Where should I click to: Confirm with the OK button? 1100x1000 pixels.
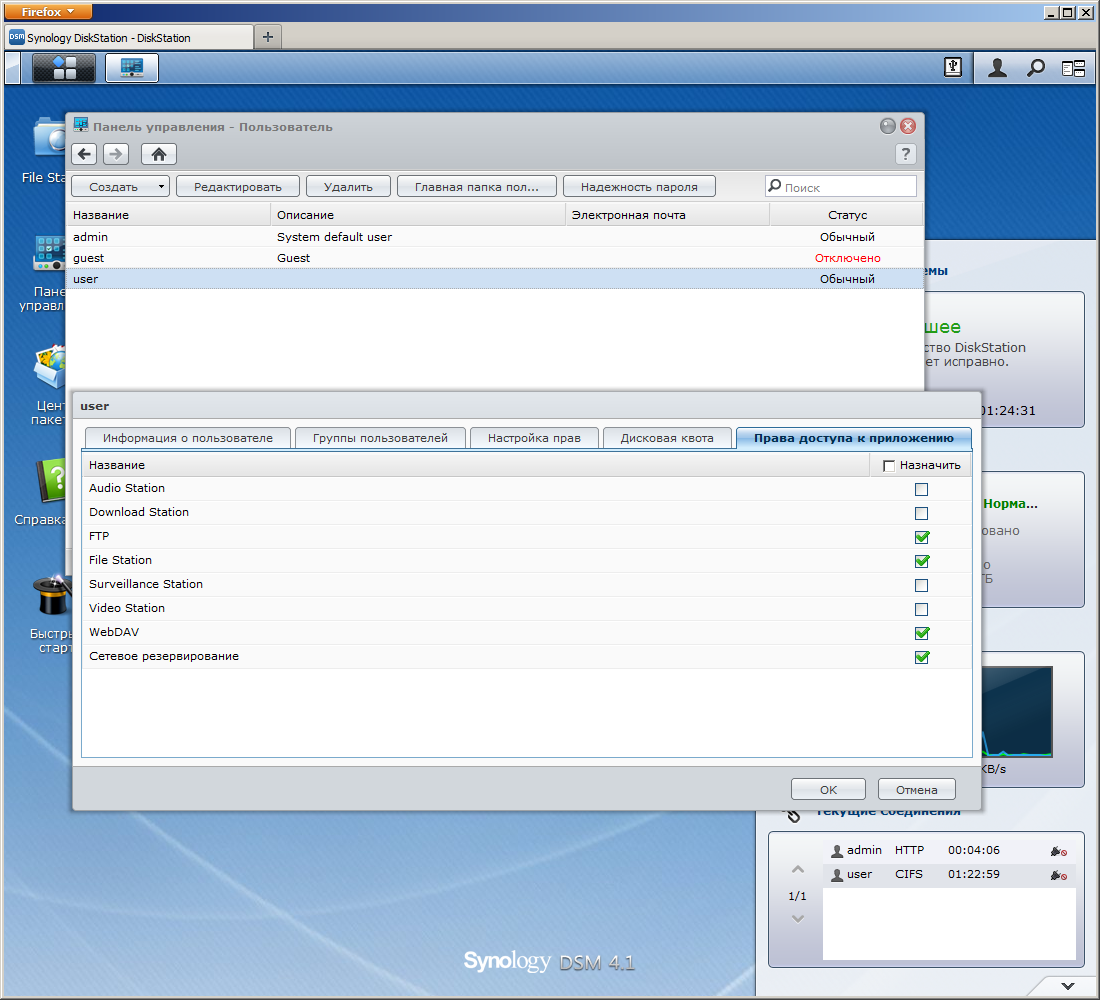829,789
